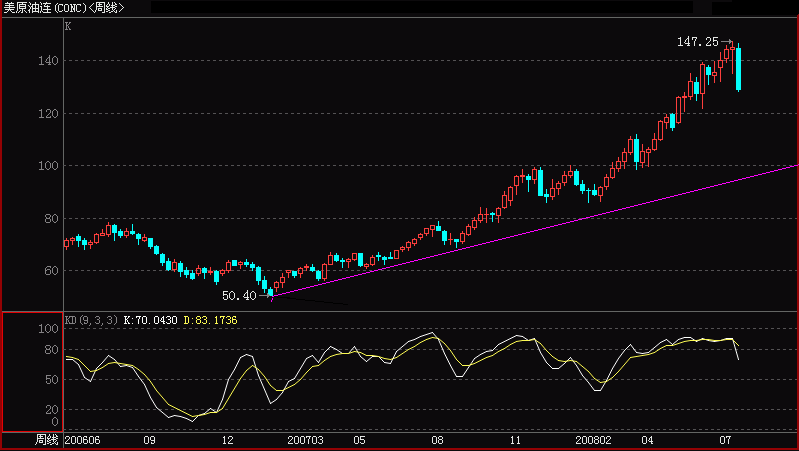
Task: Click the 20 level label on the KD axis
Action: pos(51,409)
